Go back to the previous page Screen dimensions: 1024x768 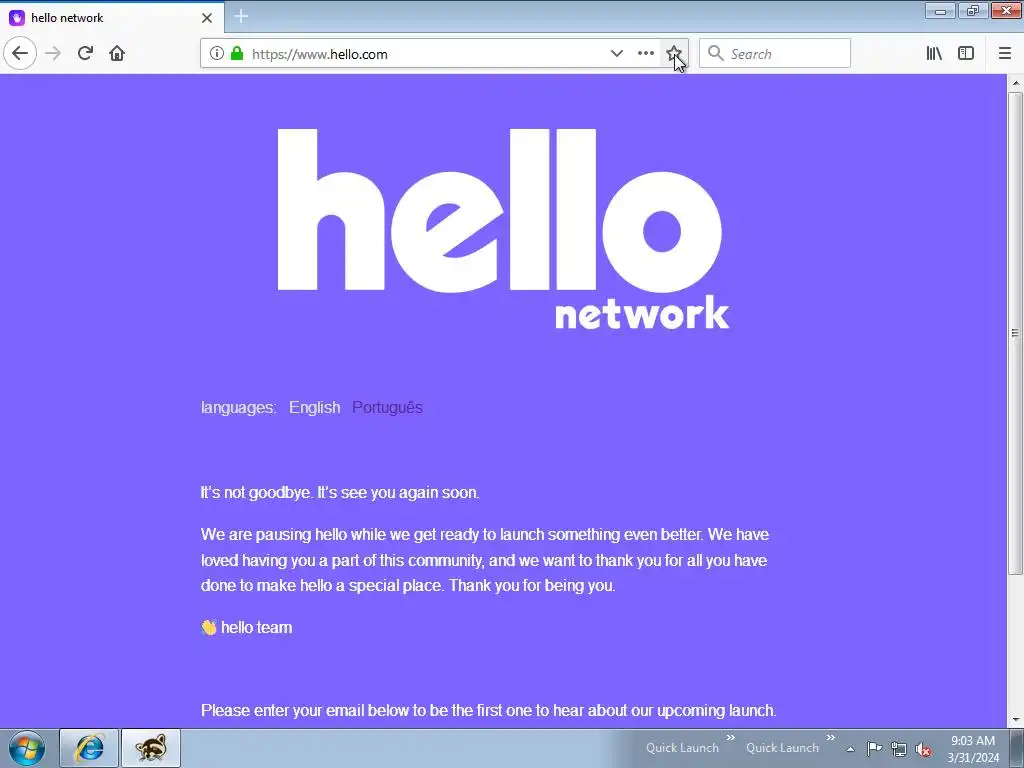[20, 53]
